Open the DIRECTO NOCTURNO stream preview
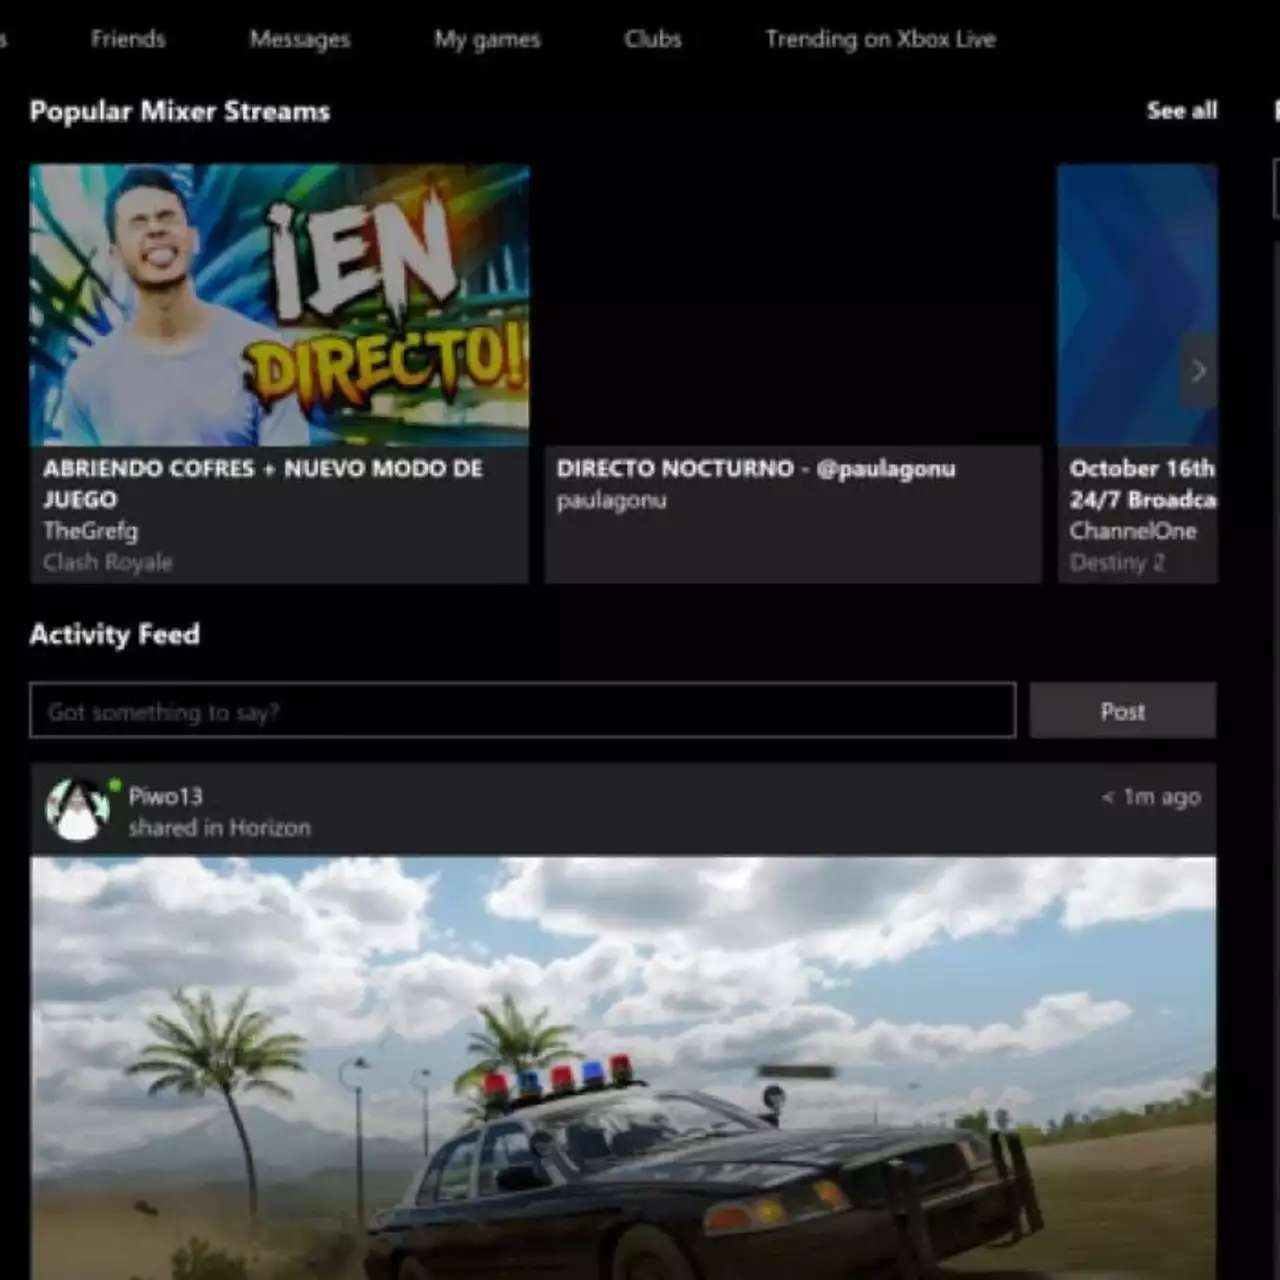Screen dimensions: 1280x1280 tap(793, 305)
